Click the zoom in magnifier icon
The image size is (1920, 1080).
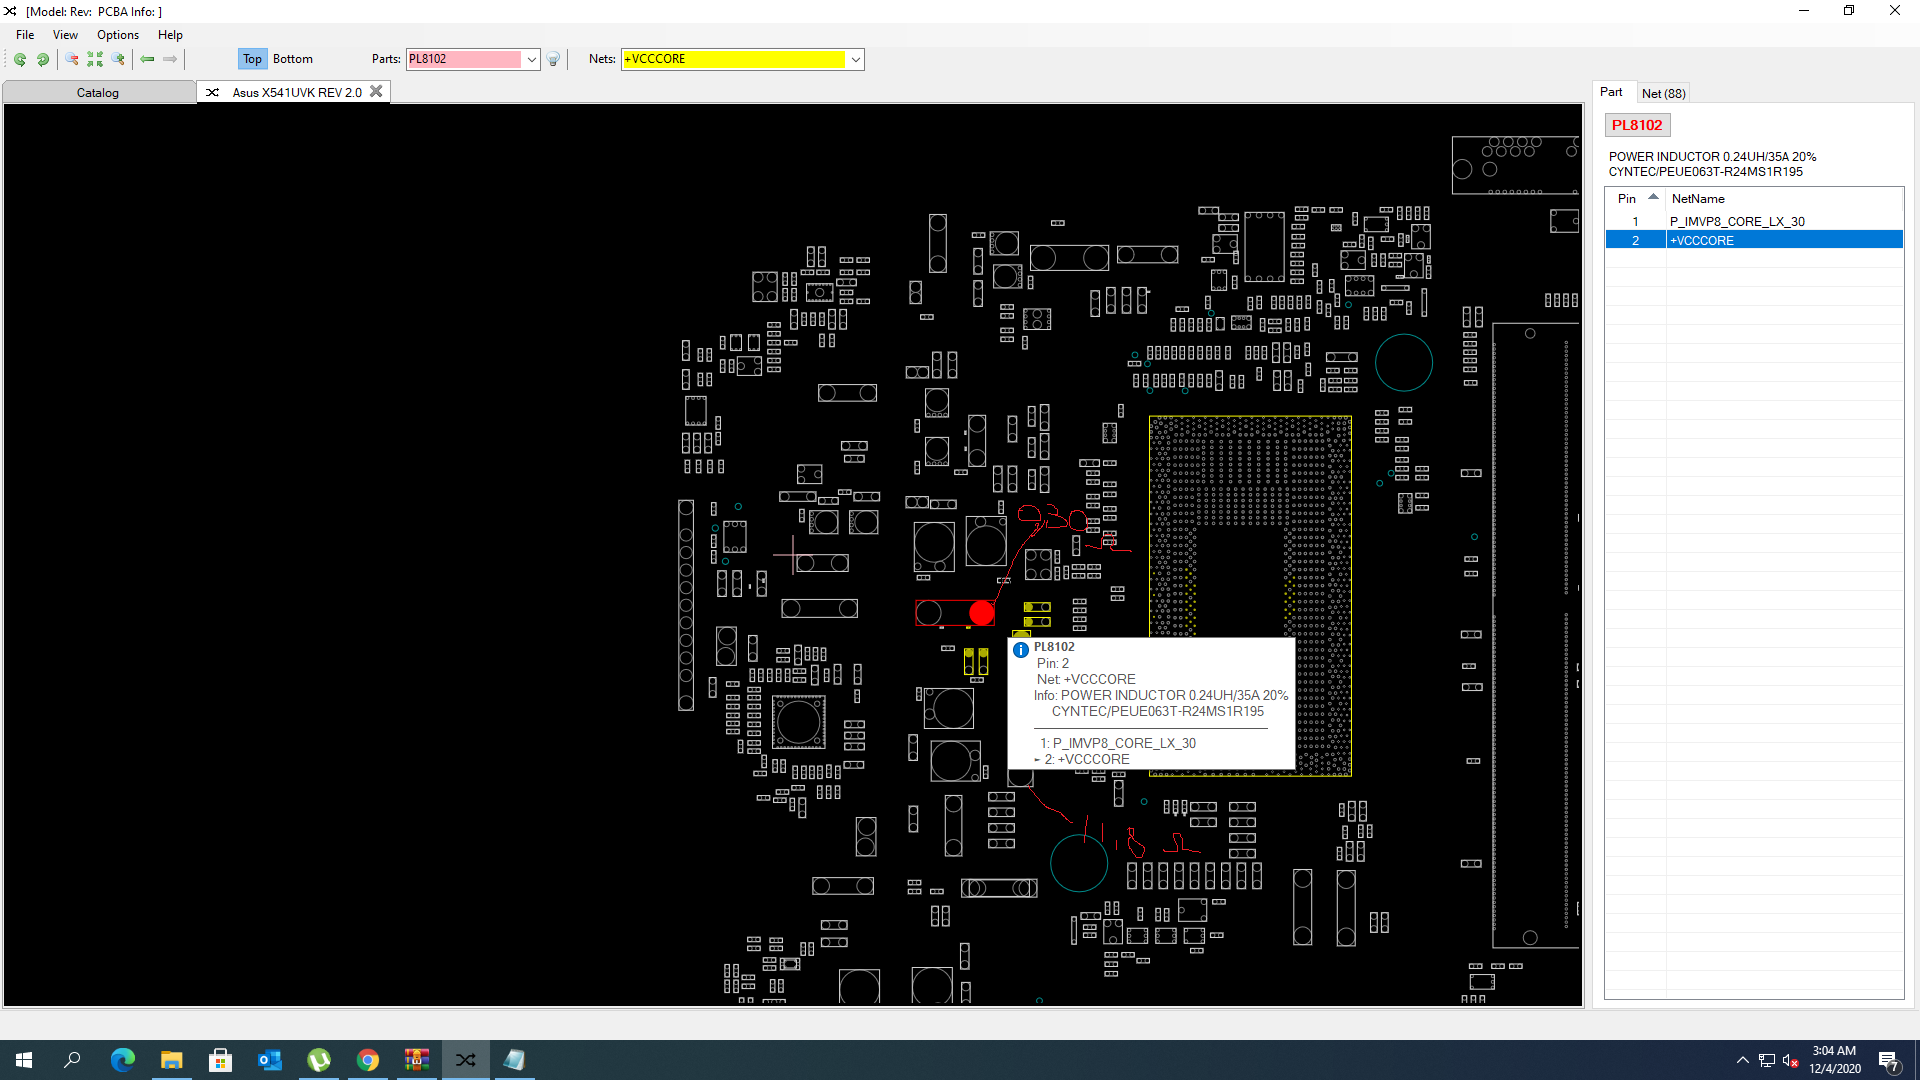(x=118, y=59)
